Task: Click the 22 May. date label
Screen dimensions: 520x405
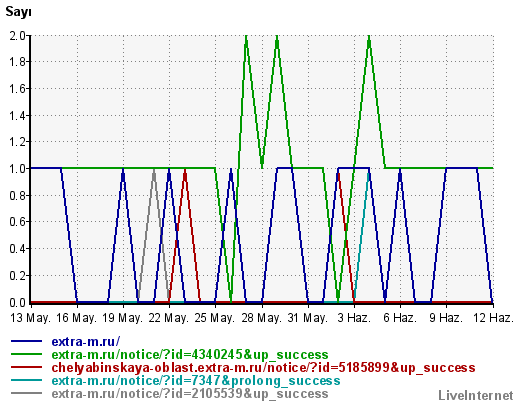Action: (x=169, y=318)
